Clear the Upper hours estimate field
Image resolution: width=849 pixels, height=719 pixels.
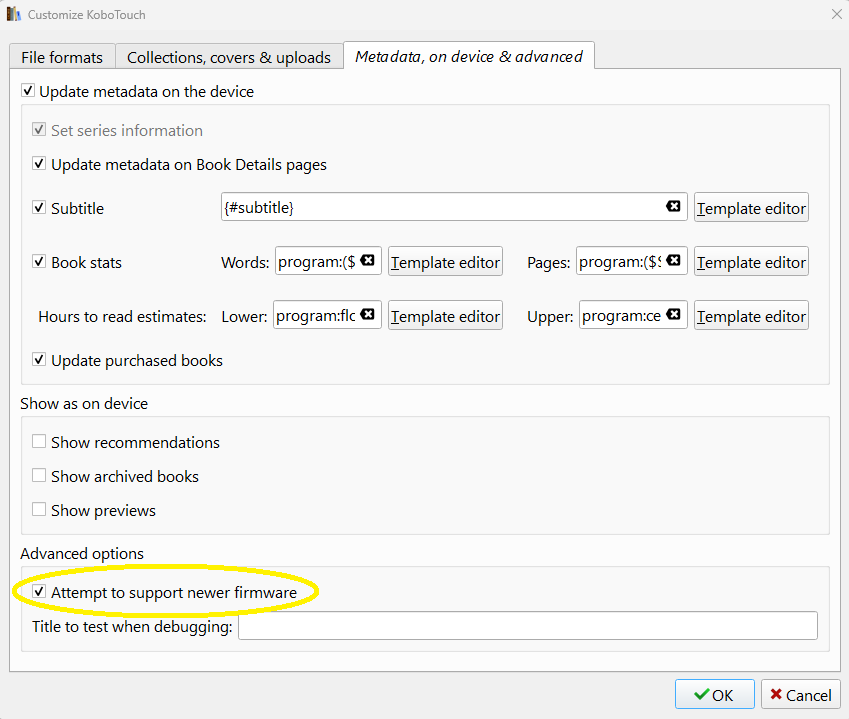[673, 315]
